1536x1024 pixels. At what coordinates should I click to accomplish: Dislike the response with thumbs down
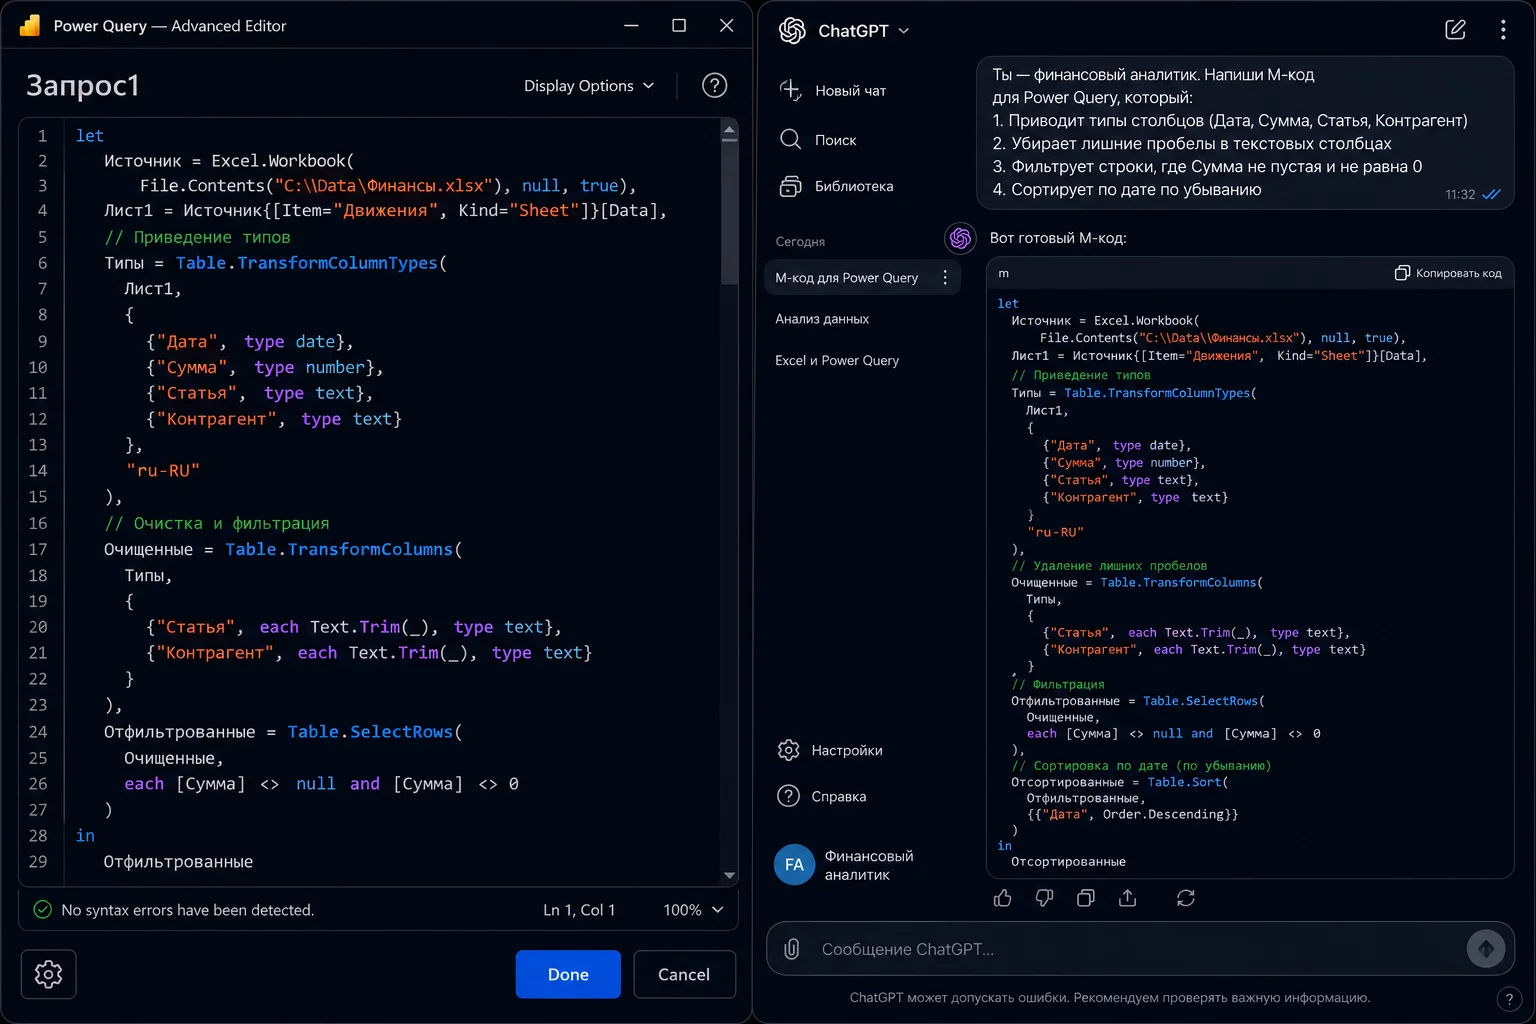[x=1044, y=898]
